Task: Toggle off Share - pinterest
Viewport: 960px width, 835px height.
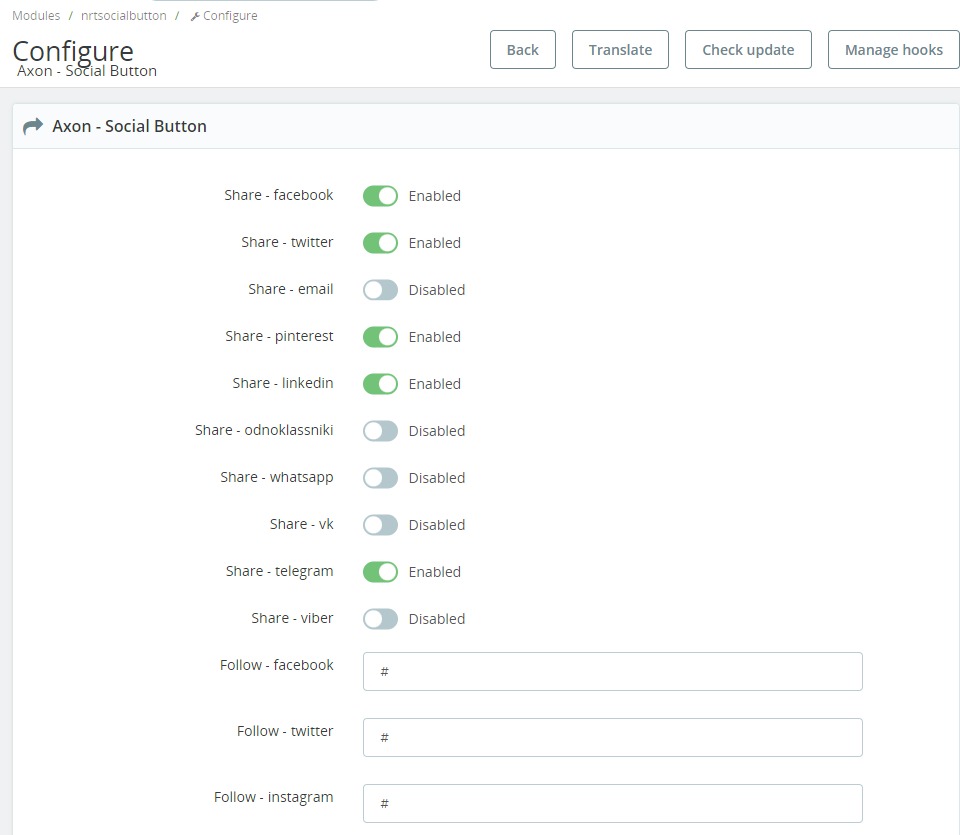Action: 380,337
